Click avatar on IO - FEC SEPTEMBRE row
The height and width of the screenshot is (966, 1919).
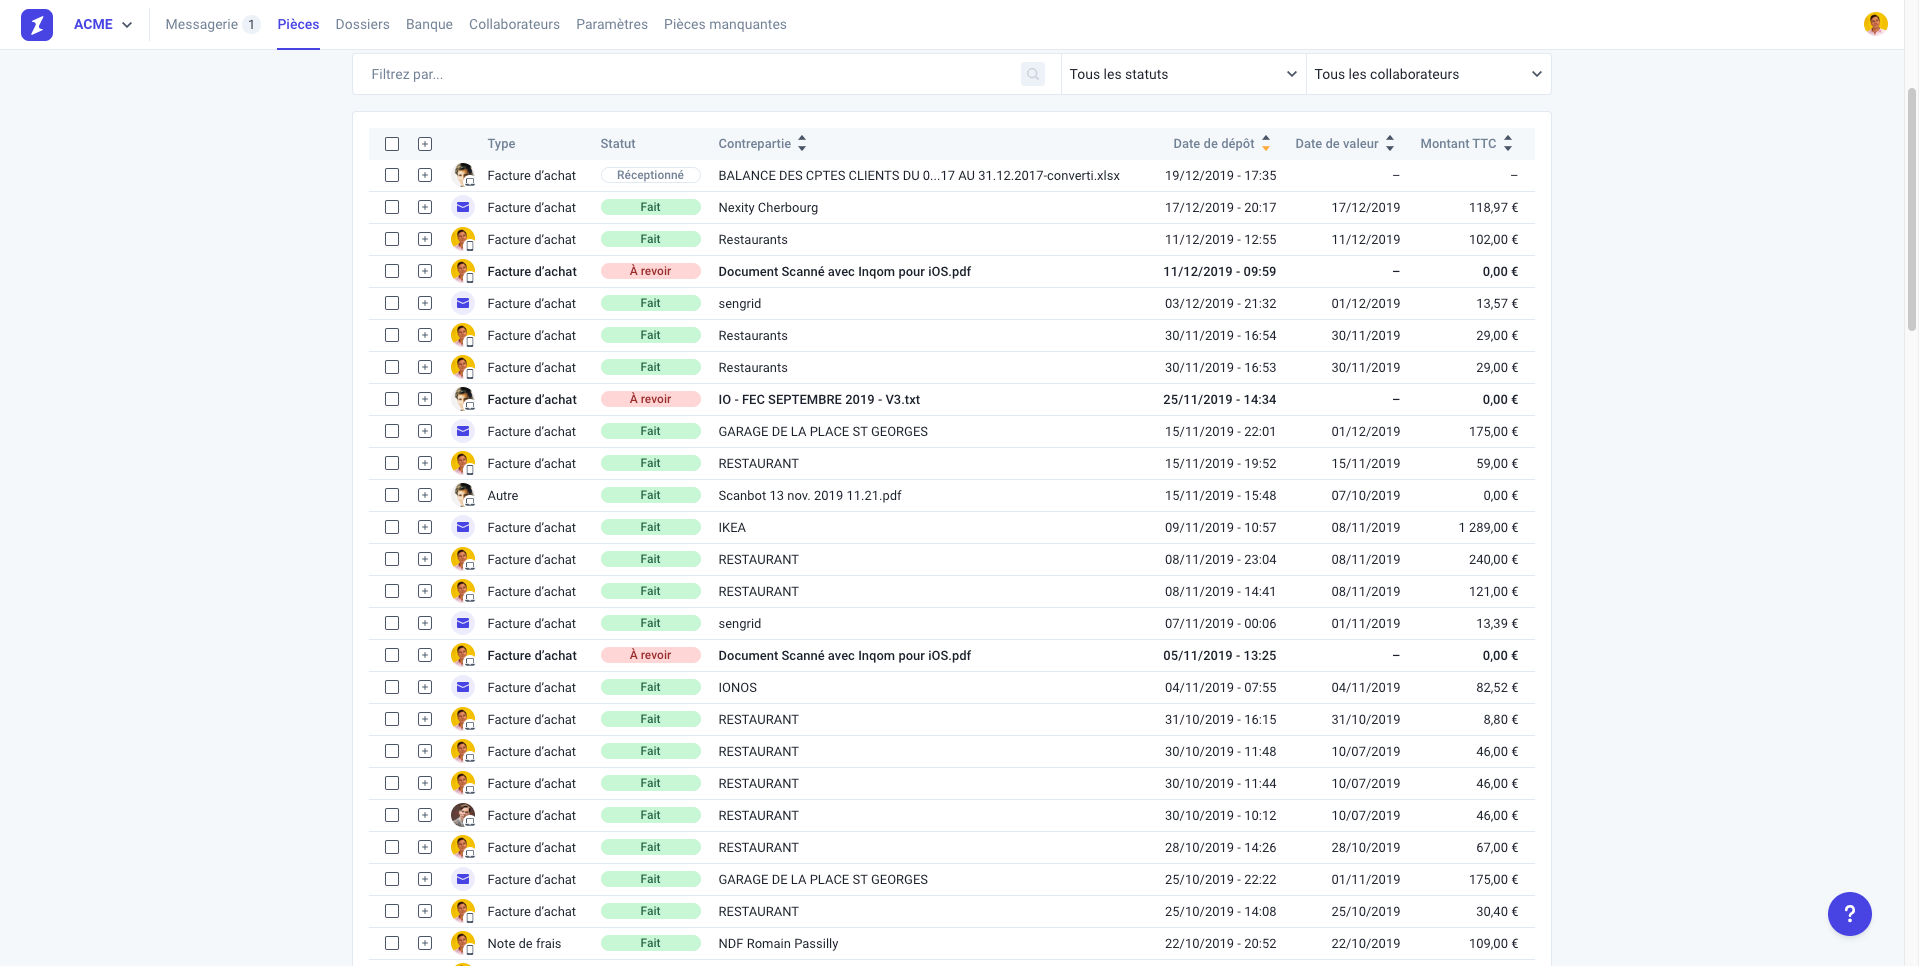(463, 399)
